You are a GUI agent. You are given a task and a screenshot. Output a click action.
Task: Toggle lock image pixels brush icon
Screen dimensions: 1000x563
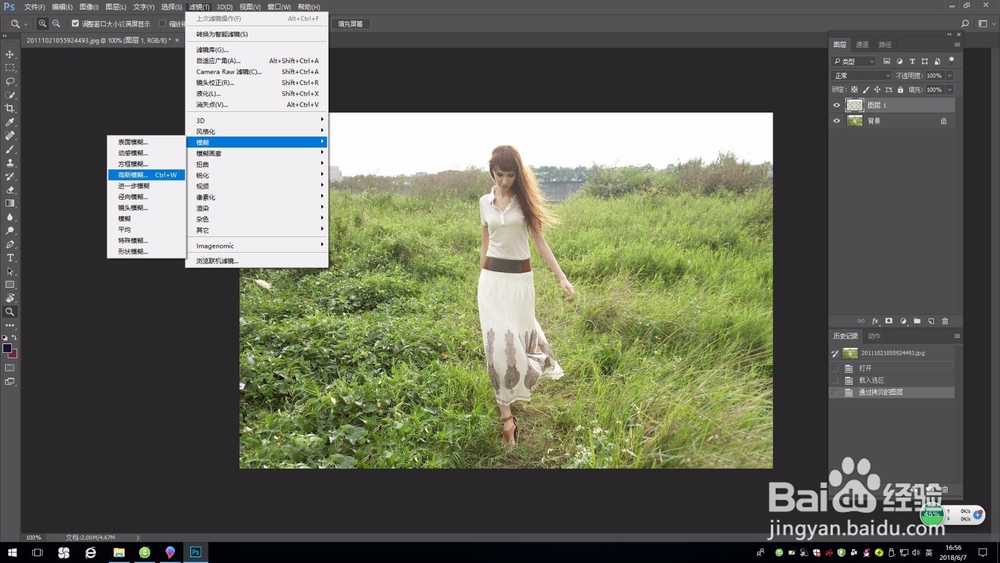pyautogui.click(x=865, y=90)
